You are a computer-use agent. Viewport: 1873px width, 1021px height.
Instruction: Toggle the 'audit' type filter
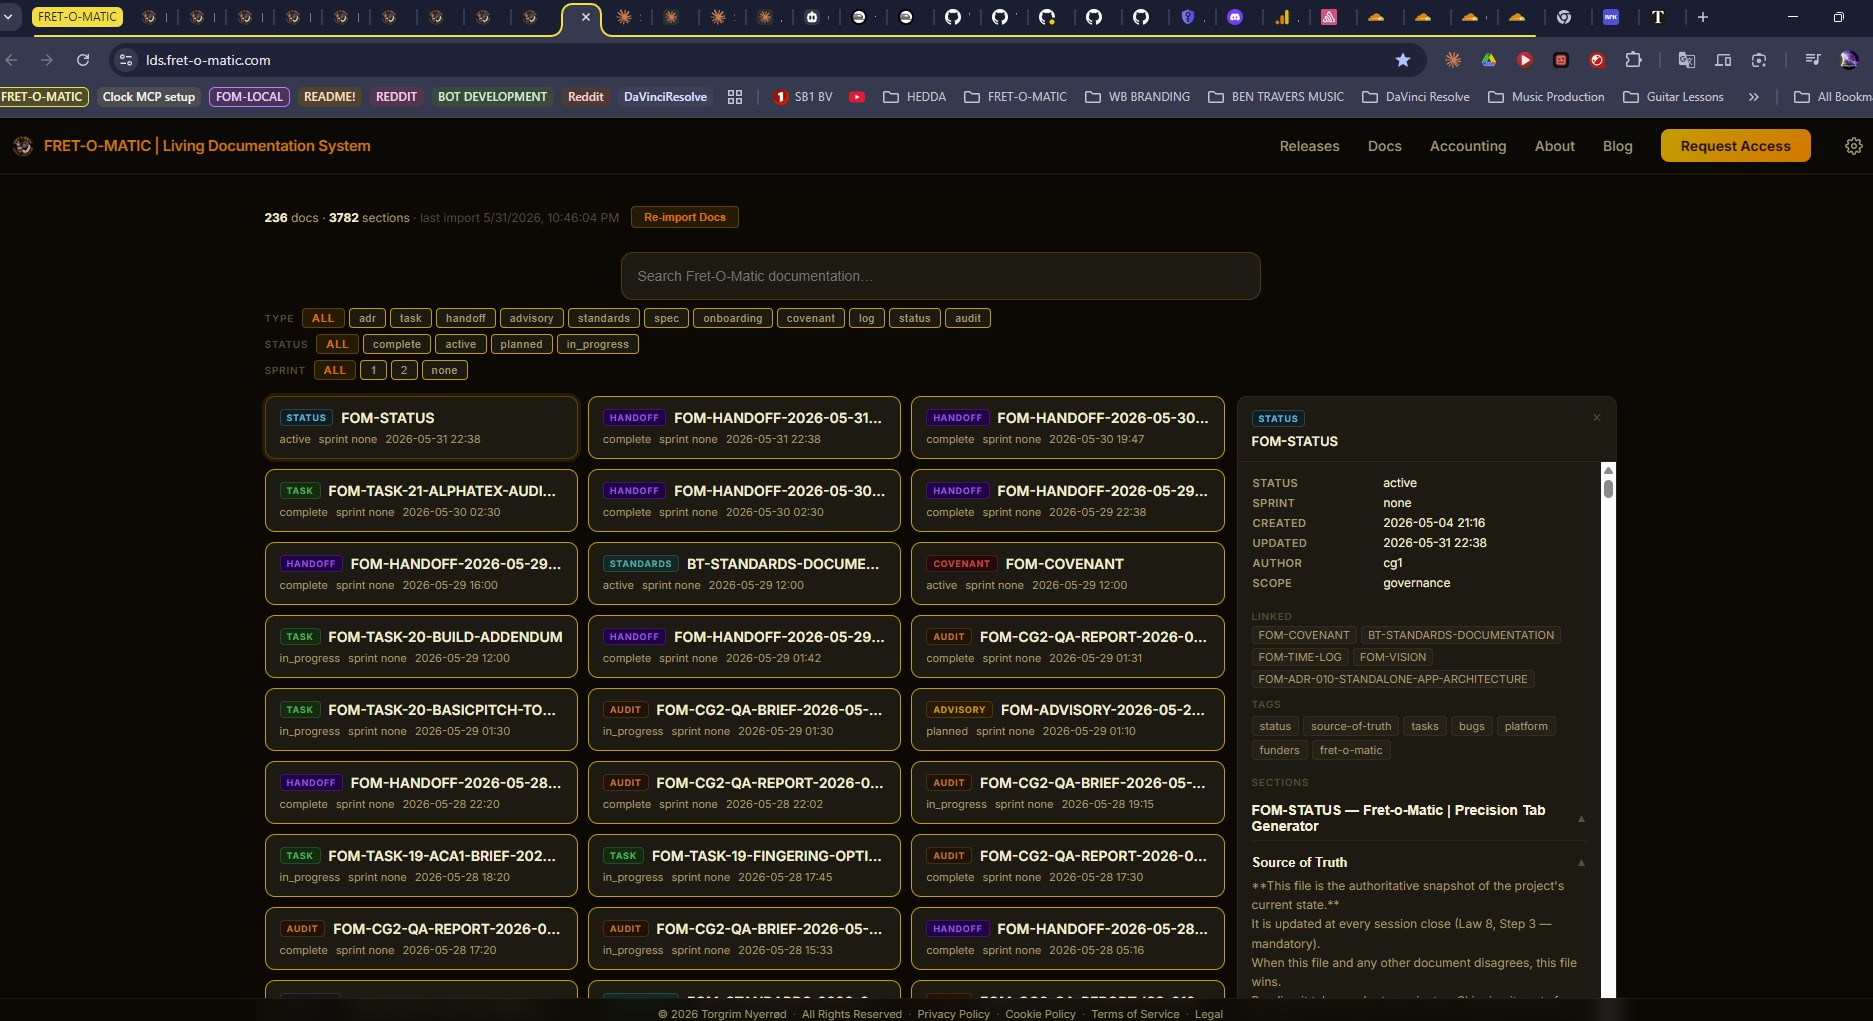[968, 318]
